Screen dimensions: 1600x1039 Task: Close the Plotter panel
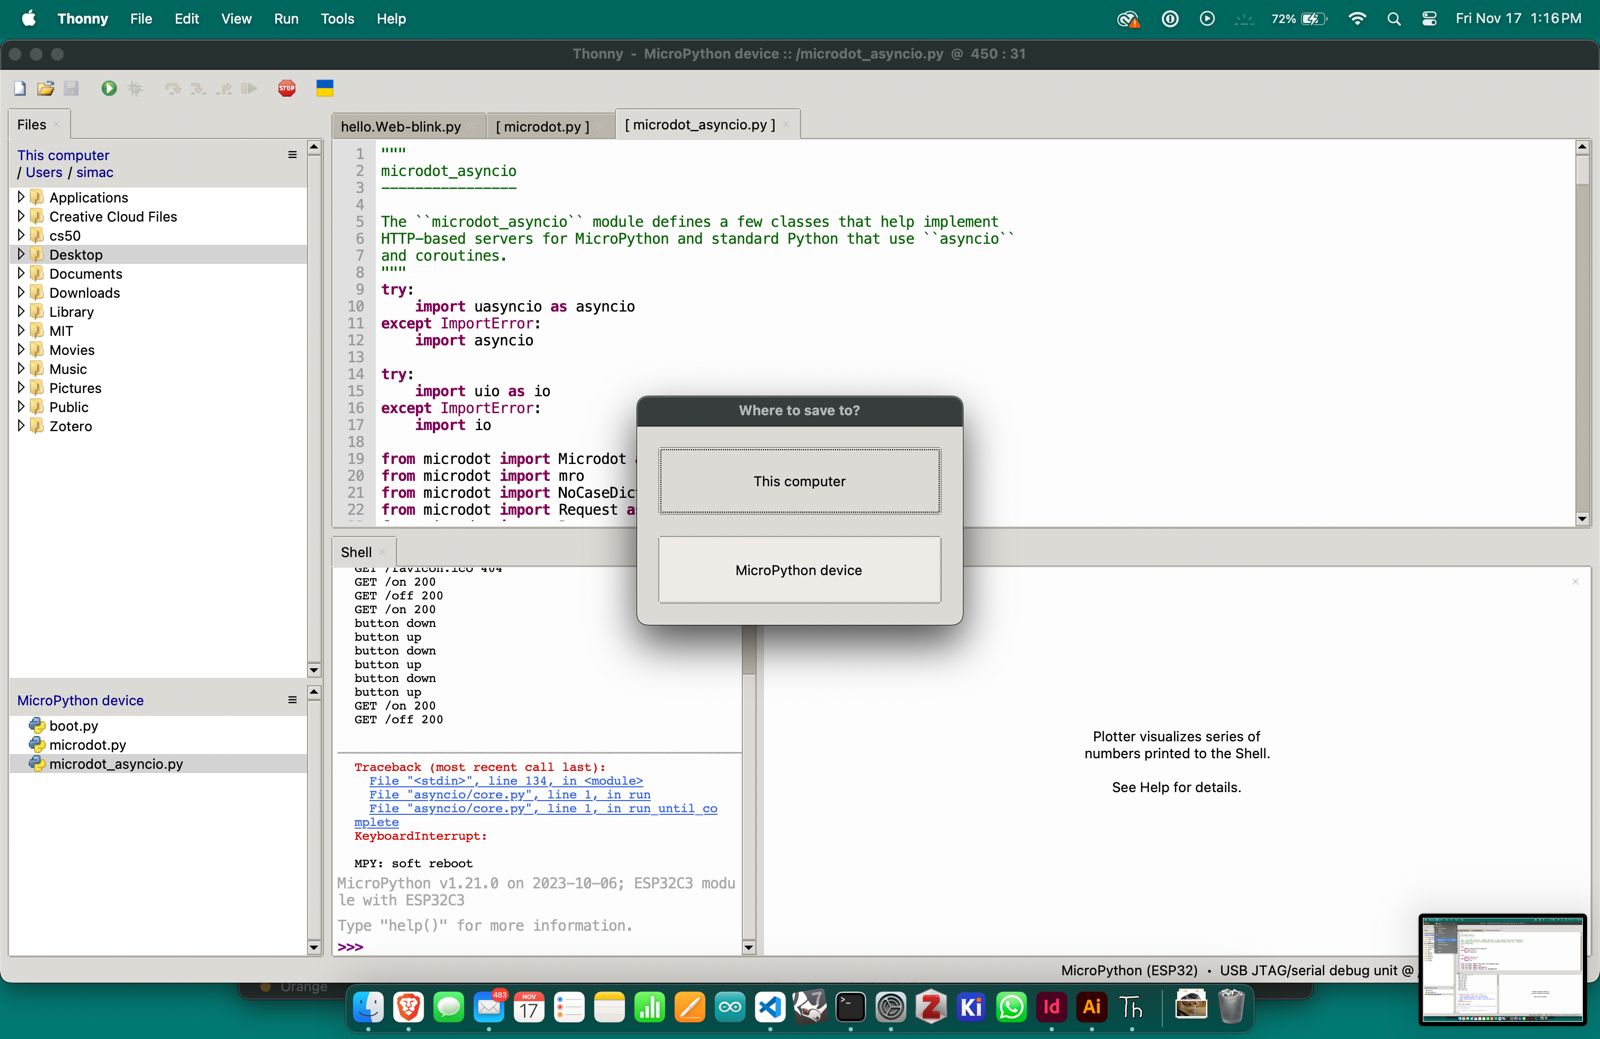(x=1575, y=581)
